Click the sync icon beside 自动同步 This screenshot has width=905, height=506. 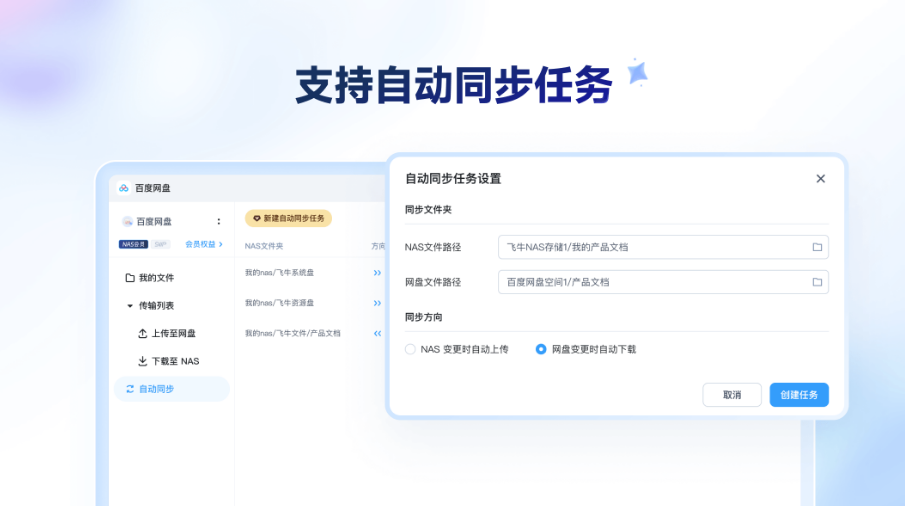click(x=130, y=389)
